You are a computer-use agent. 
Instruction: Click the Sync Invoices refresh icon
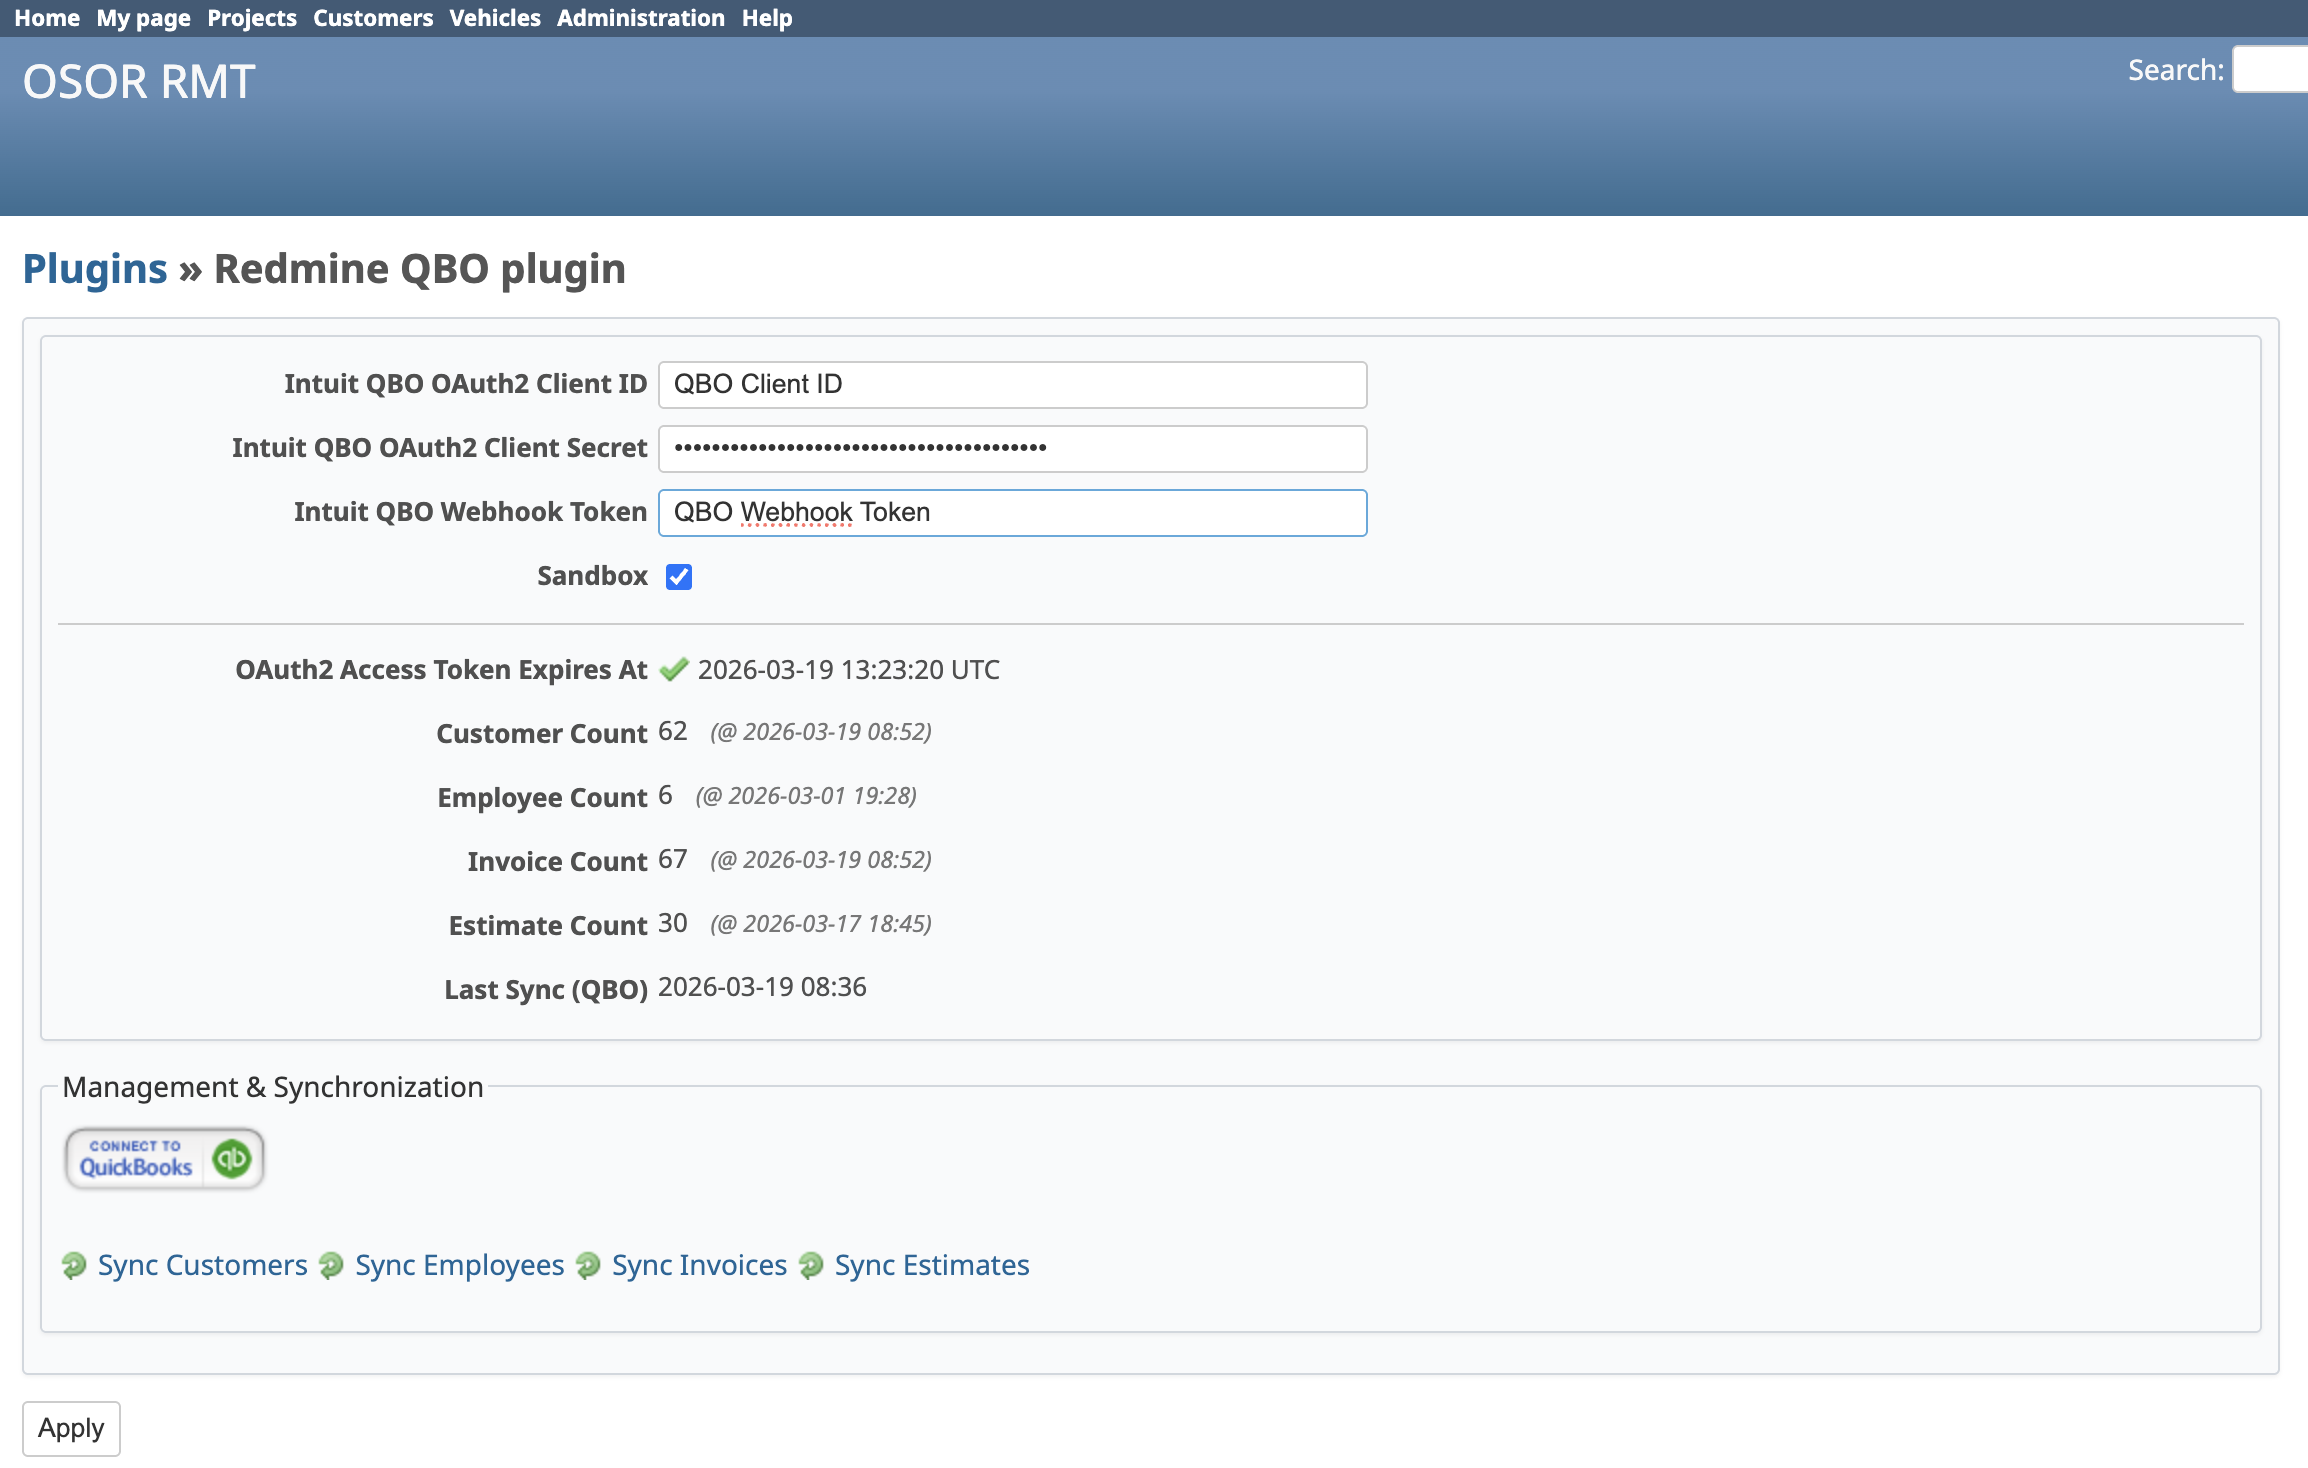pyautogui.click(x=588, y=1265)
